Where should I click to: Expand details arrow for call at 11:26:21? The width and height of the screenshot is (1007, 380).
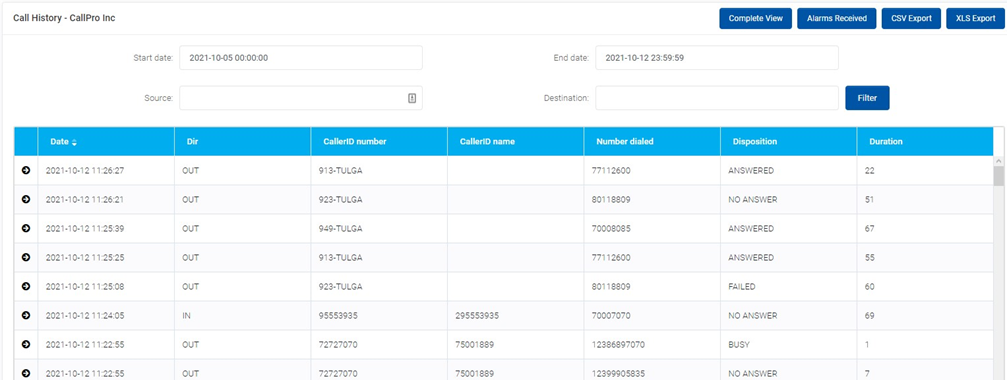26,200
